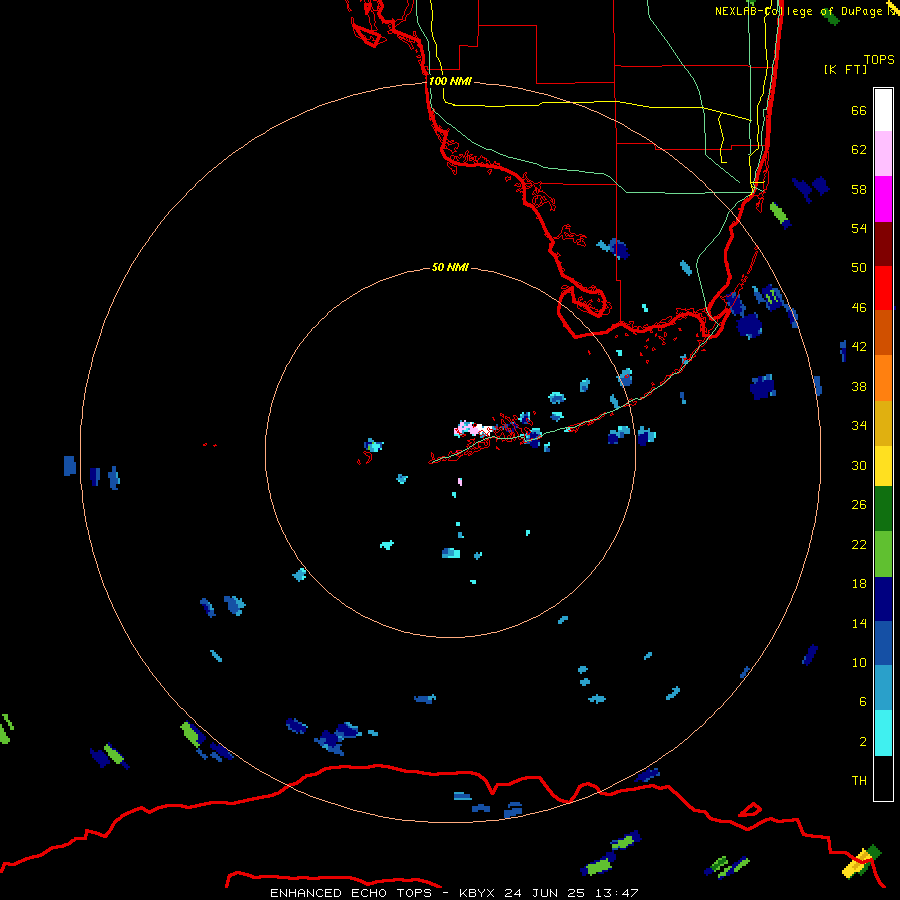Click the '30' legend value
This screenshot has height=900, width=900.
point(859,465)
